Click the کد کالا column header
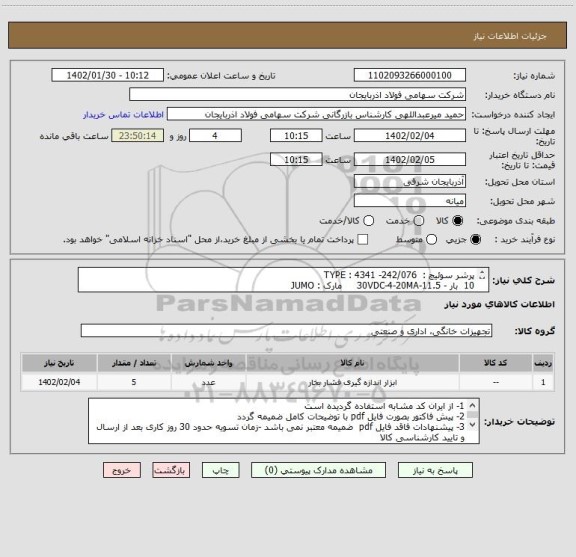 (x=496, y=363)
